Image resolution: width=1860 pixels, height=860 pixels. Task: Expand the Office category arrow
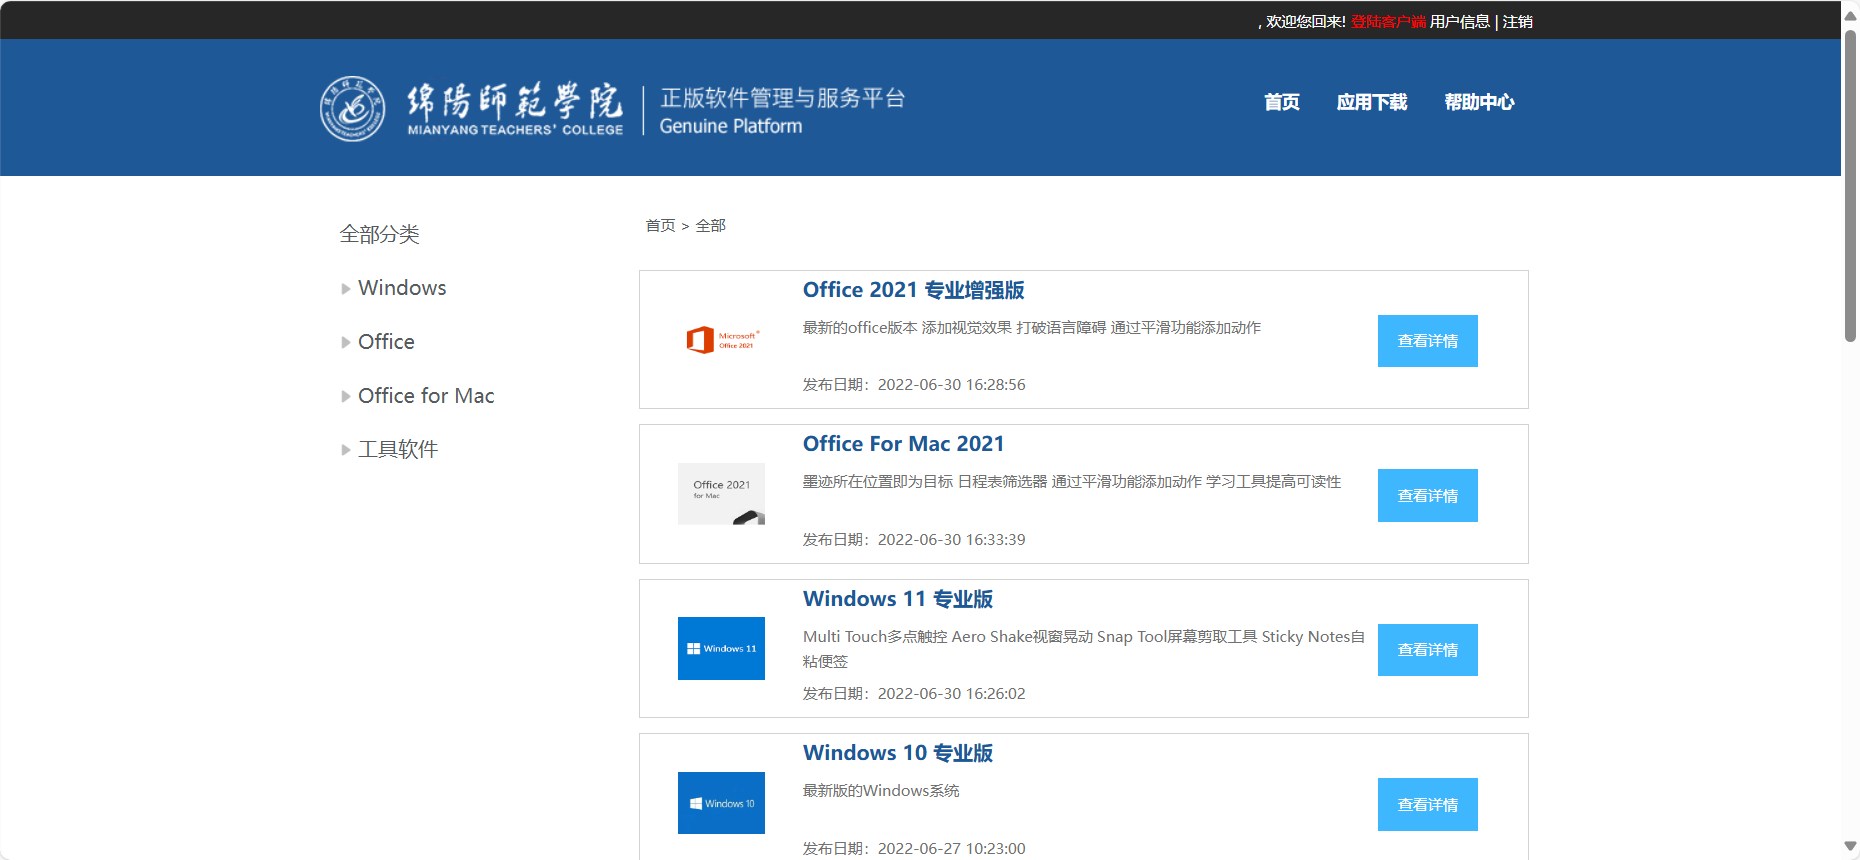pos(346,343)
